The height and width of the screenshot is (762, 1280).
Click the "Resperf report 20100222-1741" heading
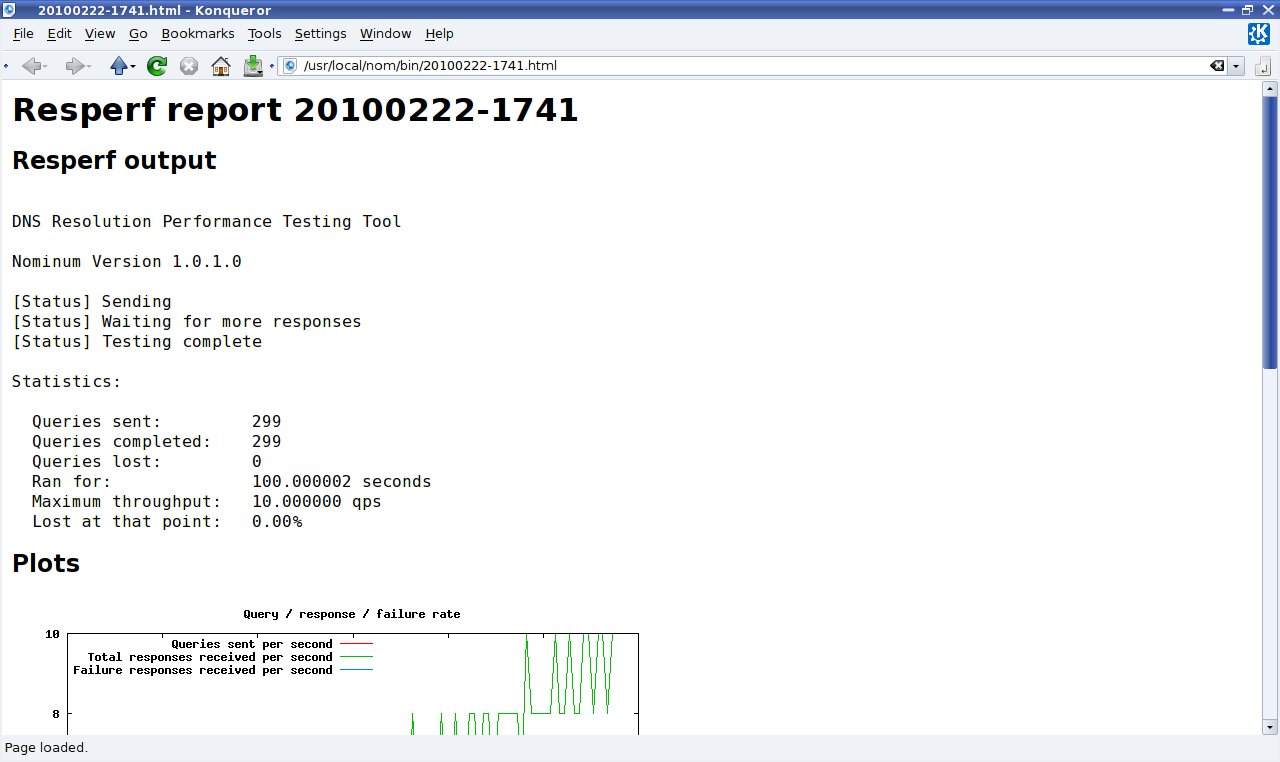pyautogui.click(x=295, y=110)
